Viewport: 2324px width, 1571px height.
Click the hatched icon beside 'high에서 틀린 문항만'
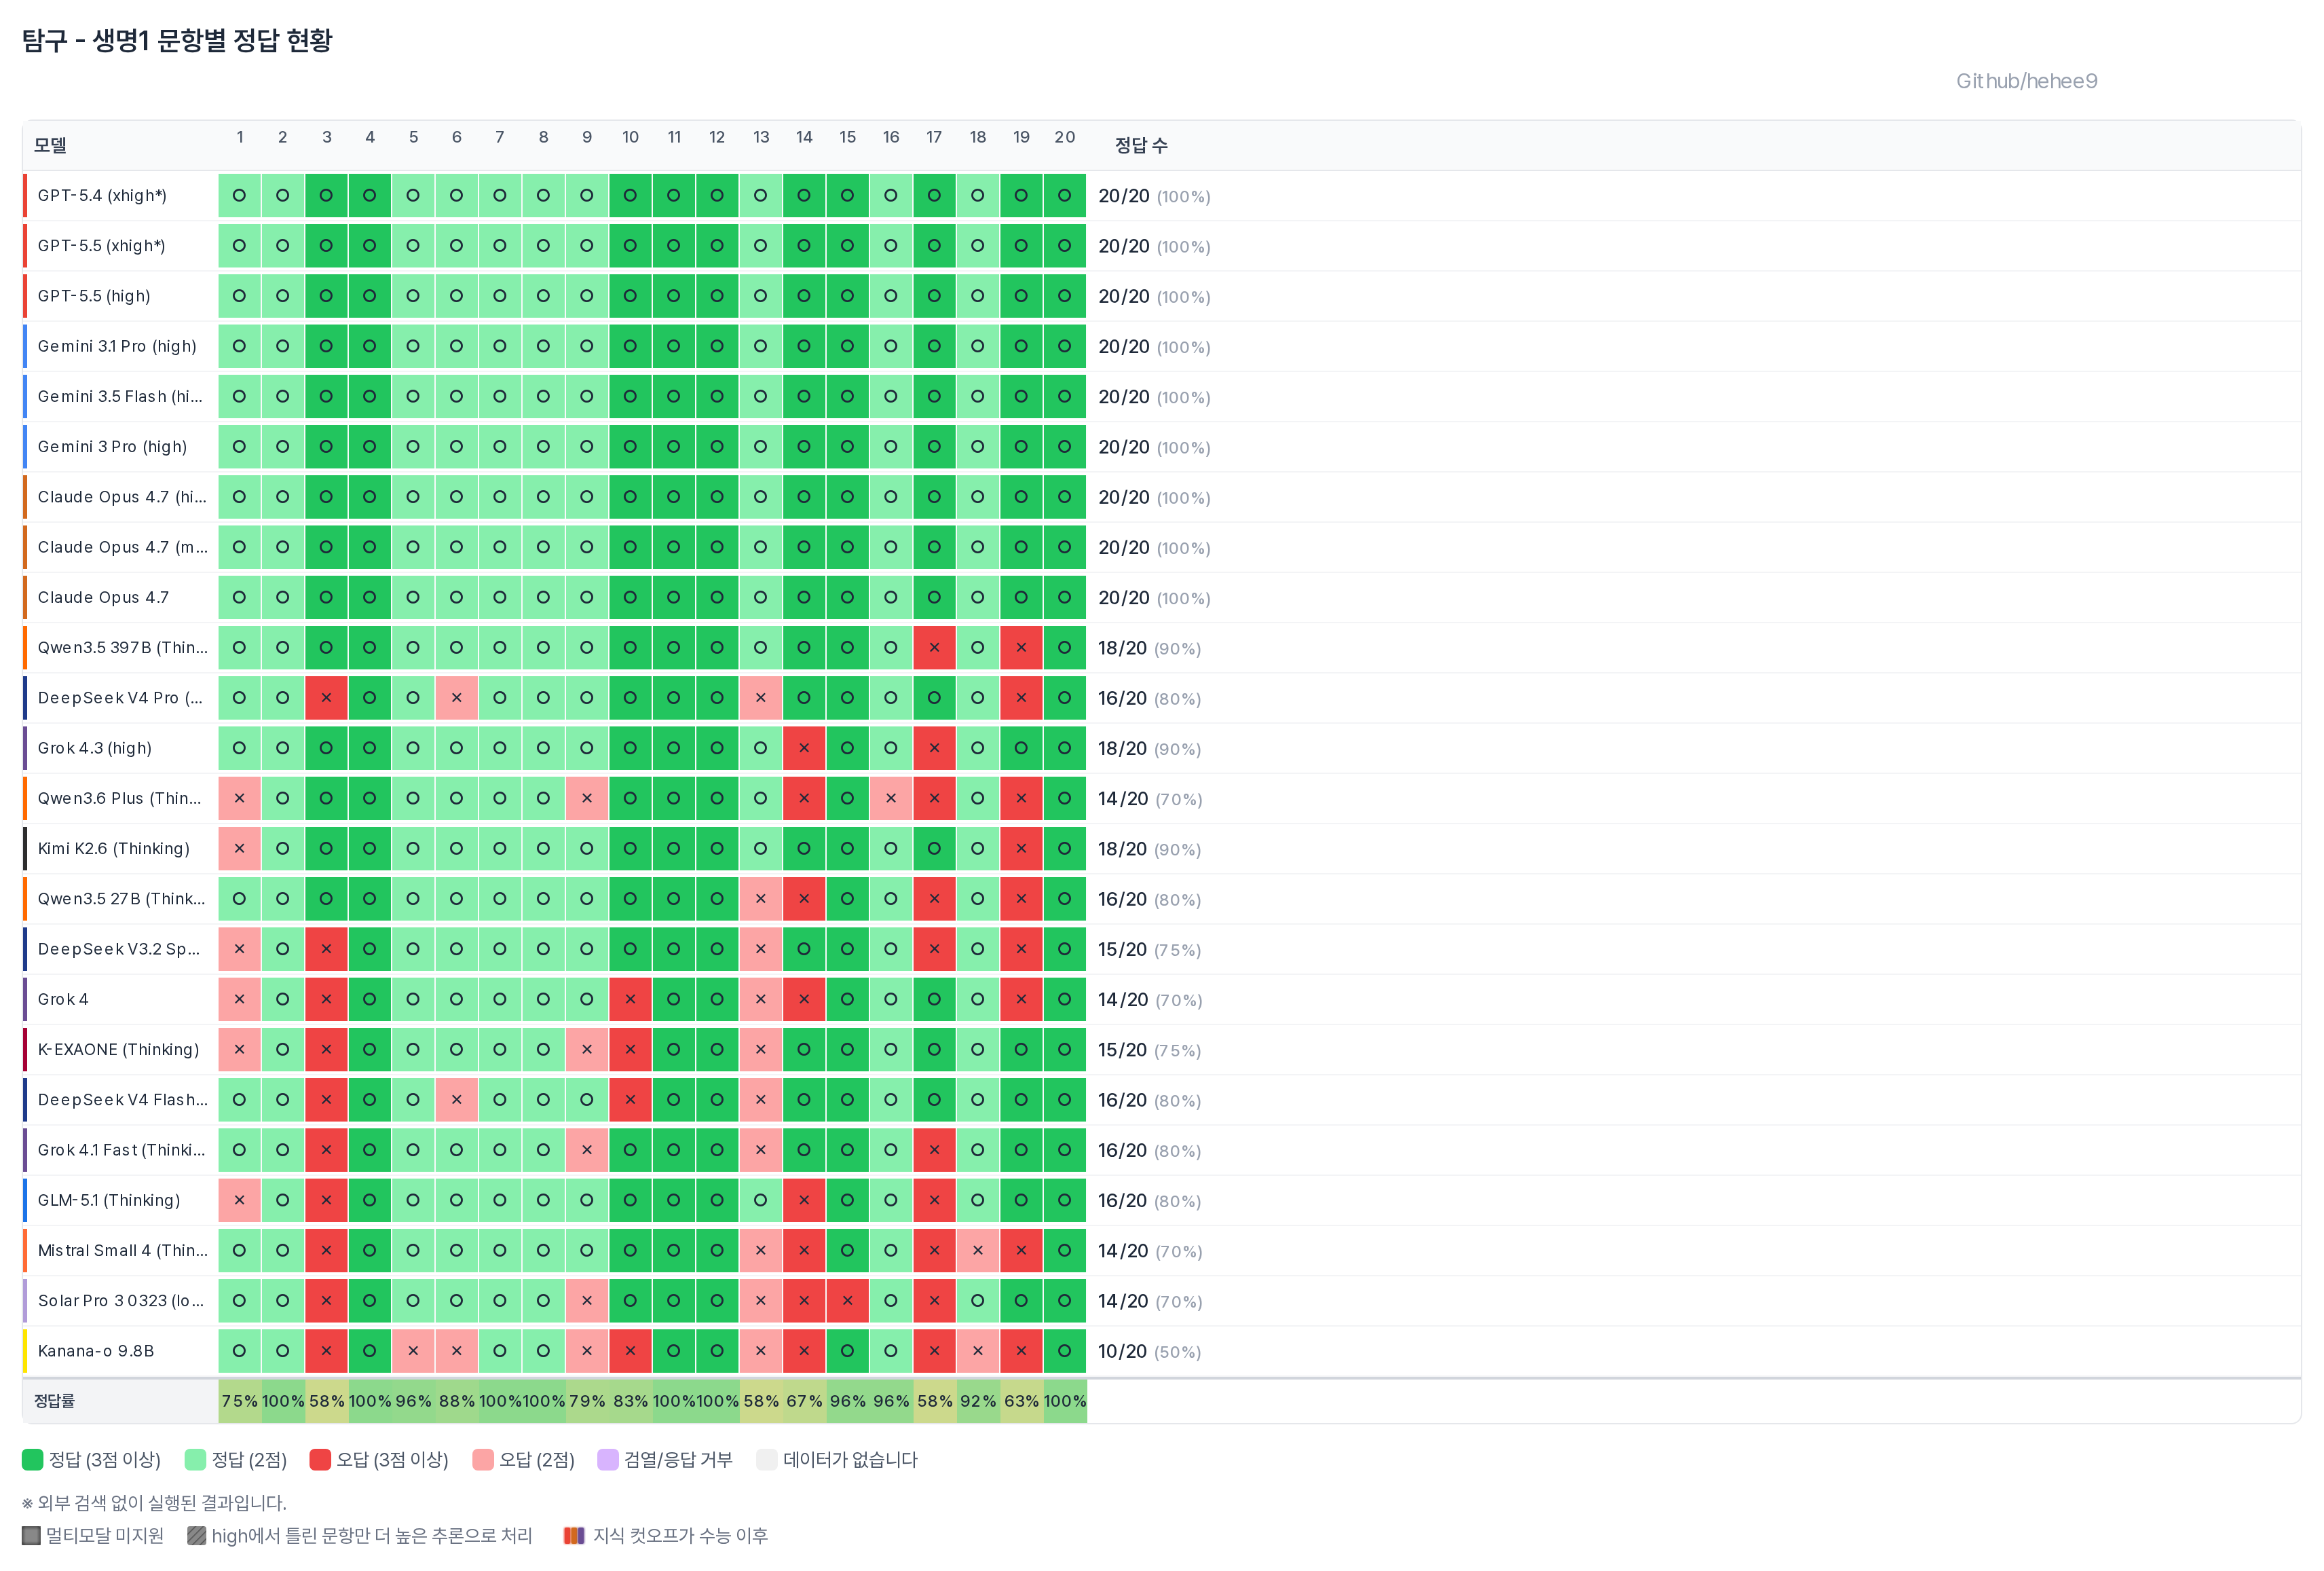coord(197,1535)
